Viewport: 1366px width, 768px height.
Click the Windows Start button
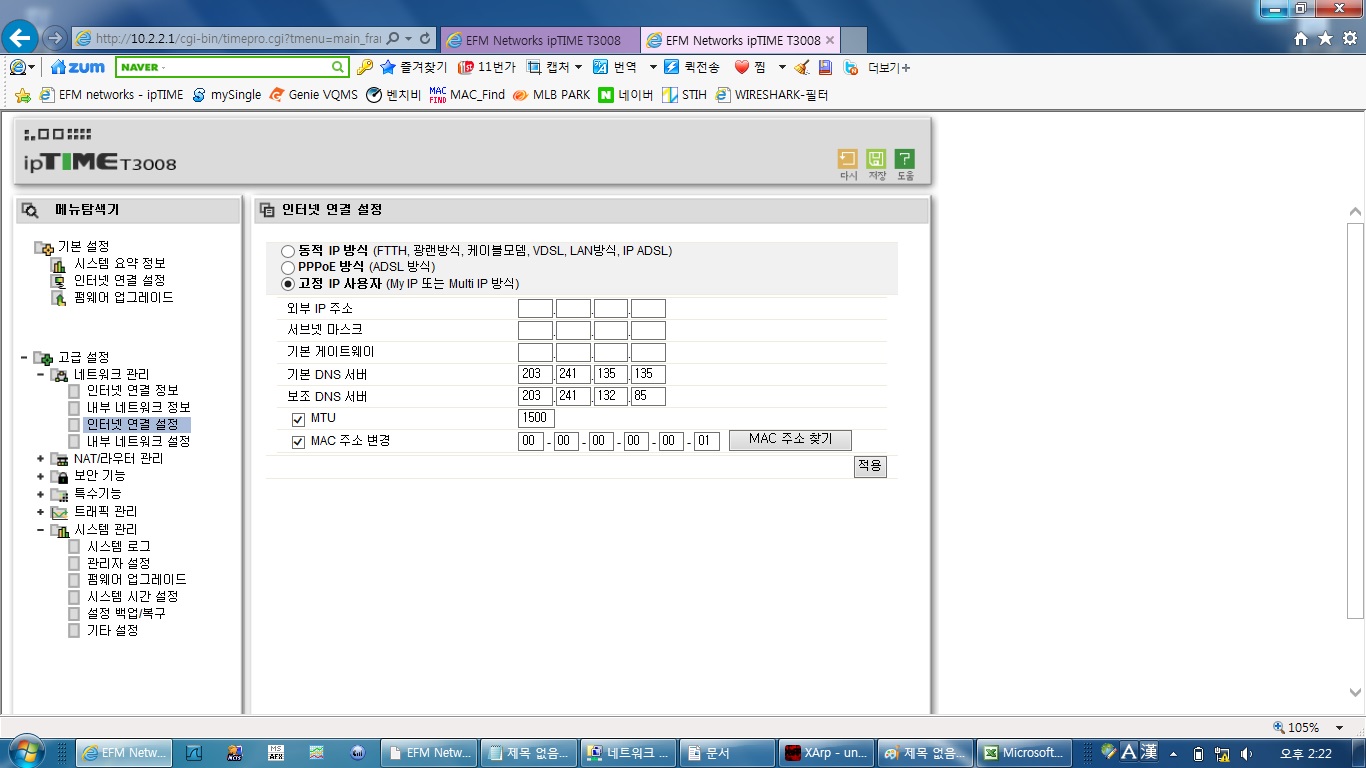point(25,751)
